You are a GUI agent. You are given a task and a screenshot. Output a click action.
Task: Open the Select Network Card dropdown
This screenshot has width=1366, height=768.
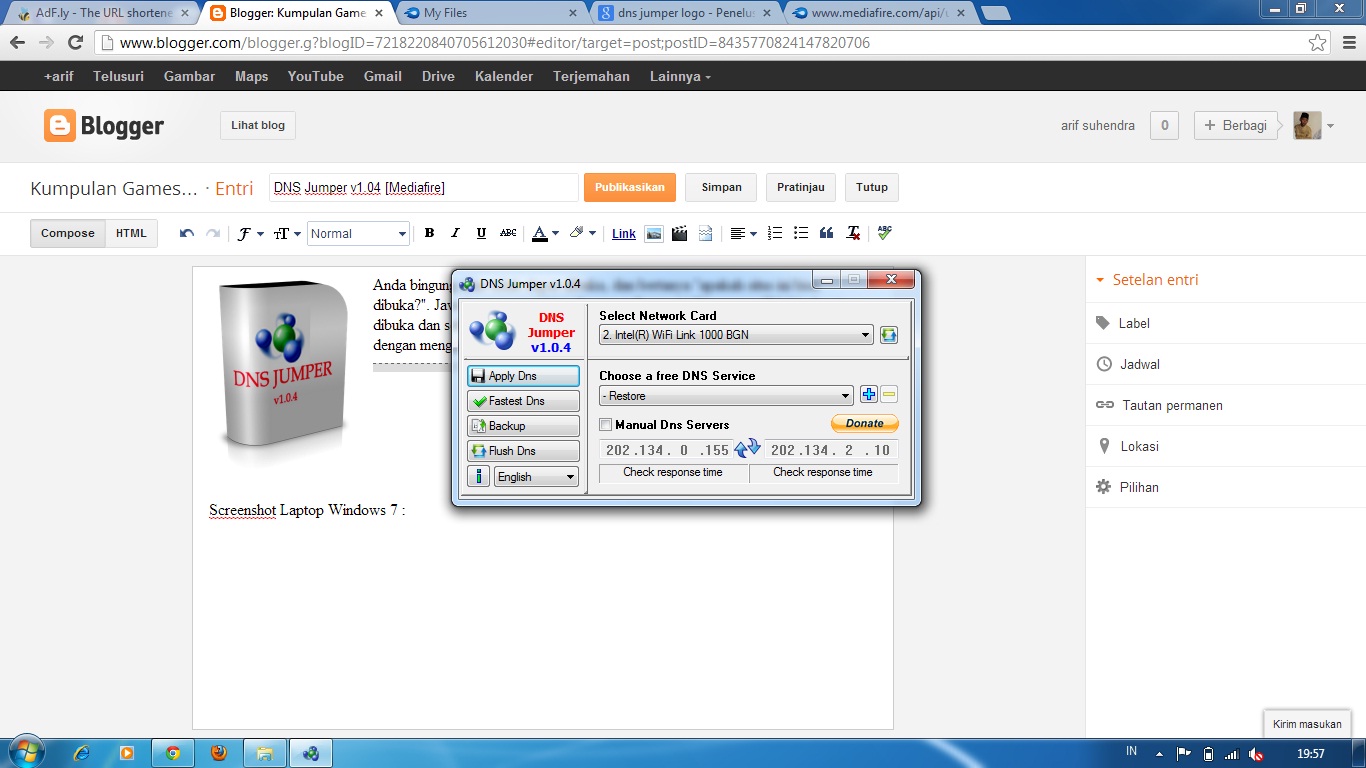736,335
